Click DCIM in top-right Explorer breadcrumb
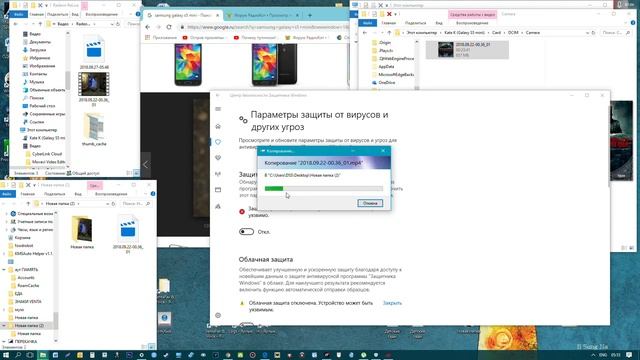Viewport: 640px width, 360px height. point(513,32)
